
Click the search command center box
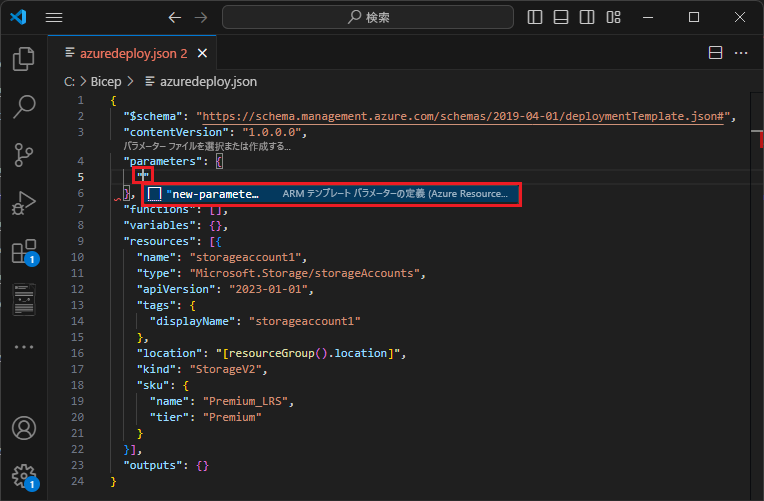tap(368, 18)
